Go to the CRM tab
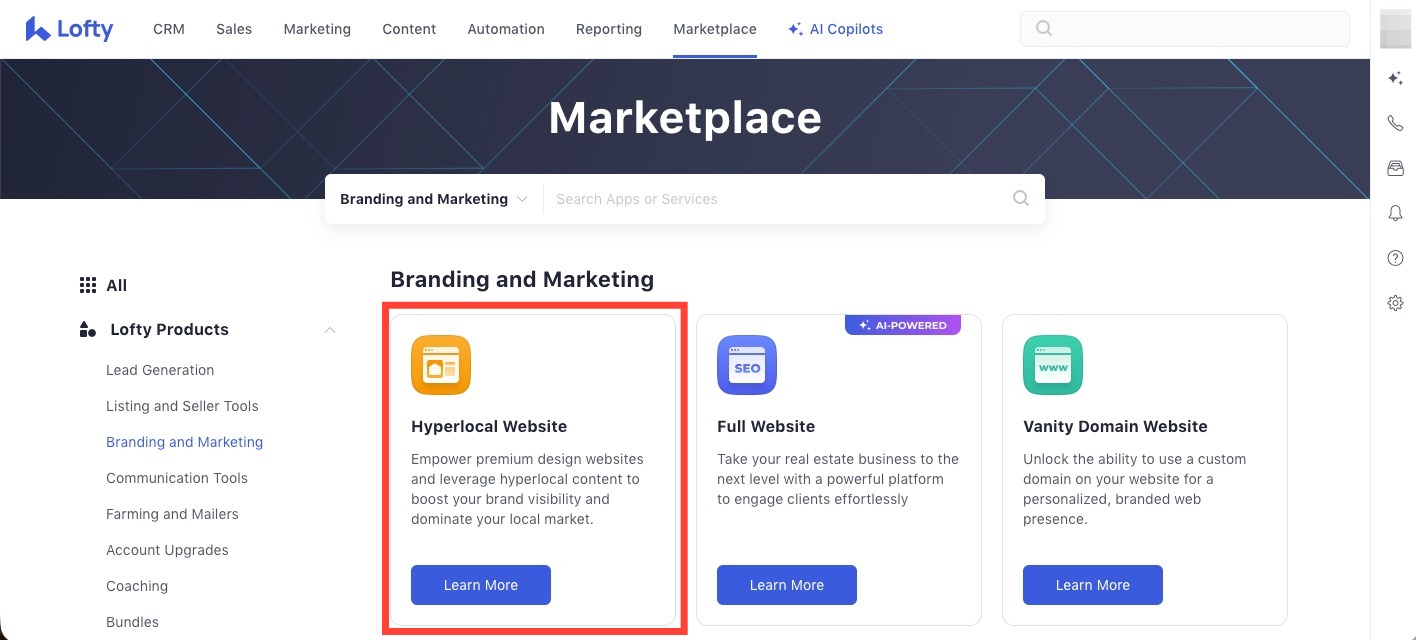This screenshot has height=640, width=1416. click(169, 29)
